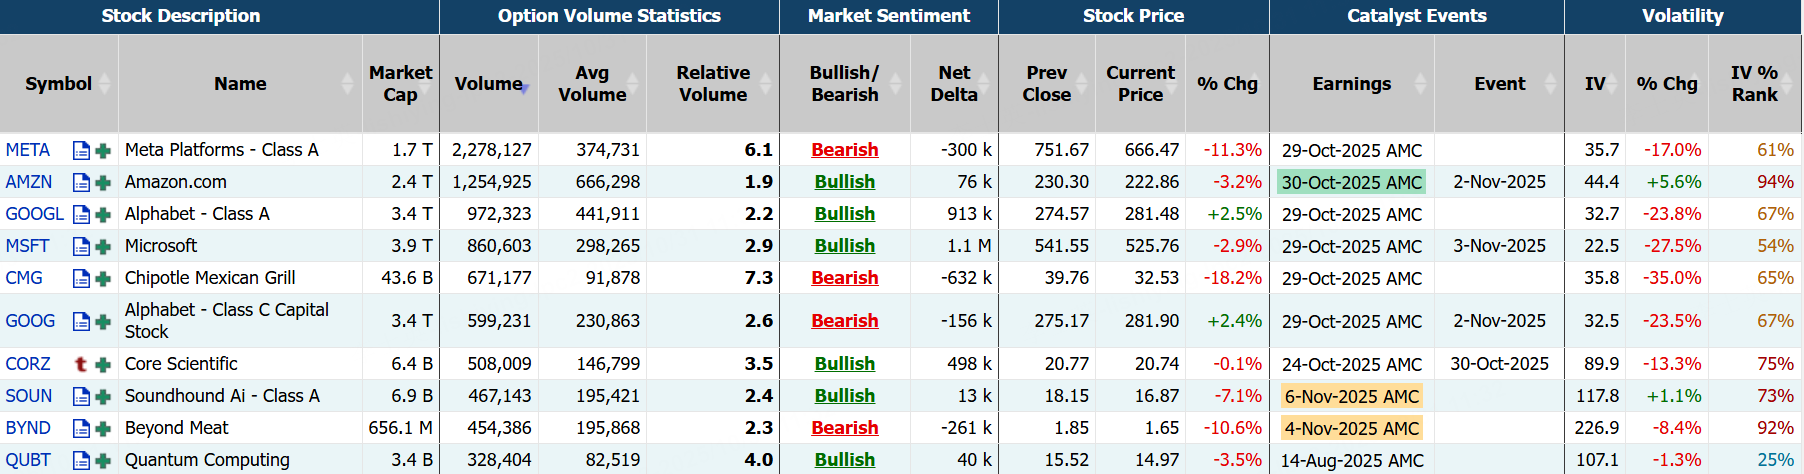Open the document icon in the BYND row

tap(81, 428)
